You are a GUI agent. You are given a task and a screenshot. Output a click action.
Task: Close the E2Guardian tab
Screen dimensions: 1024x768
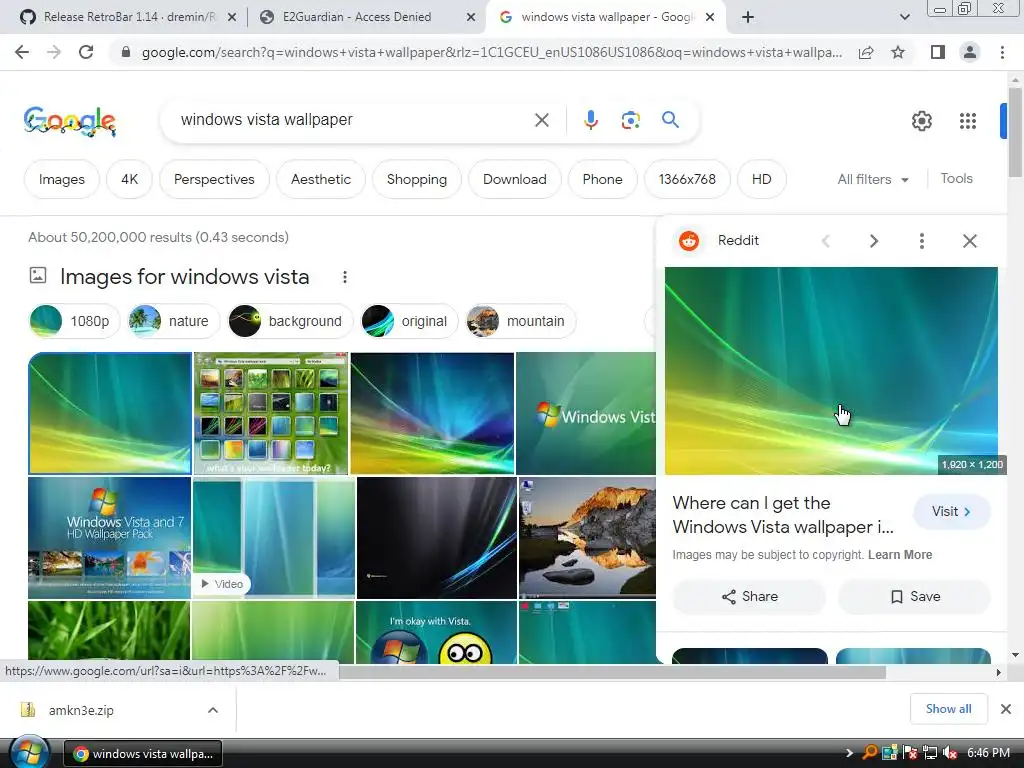coord(471,17)
